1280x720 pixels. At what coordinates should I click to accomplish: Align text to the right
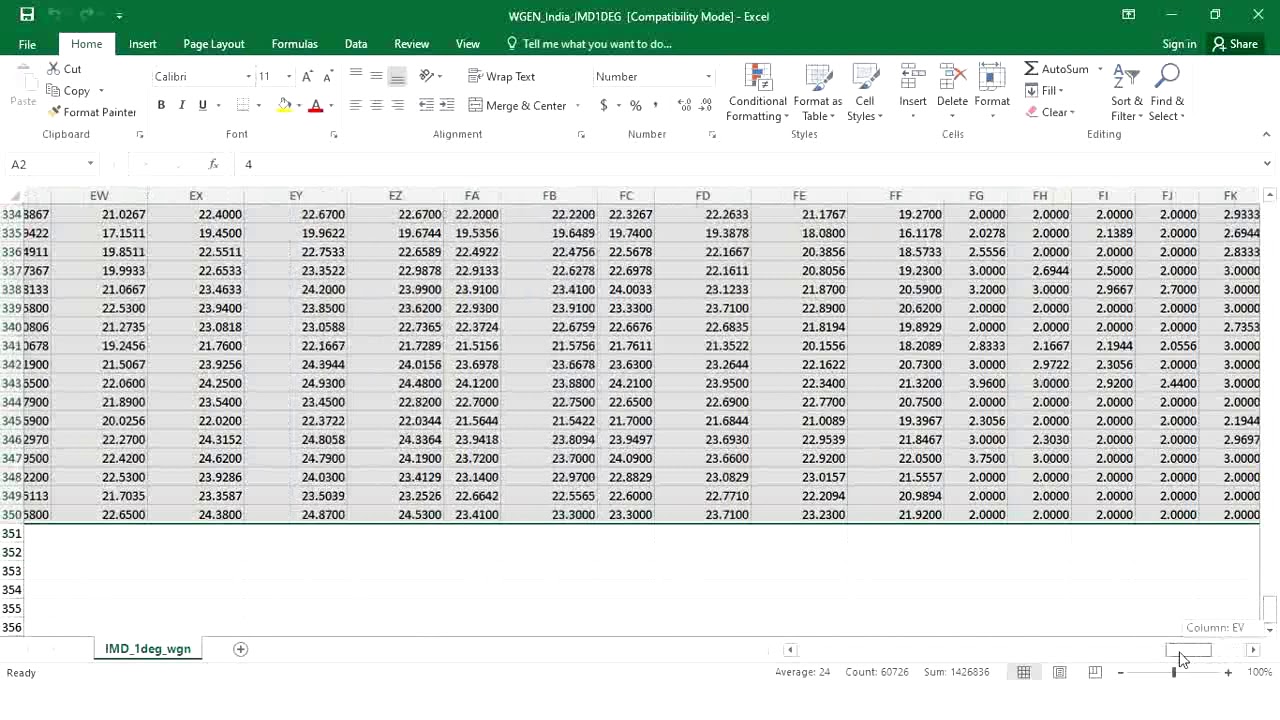click(398, 105)
